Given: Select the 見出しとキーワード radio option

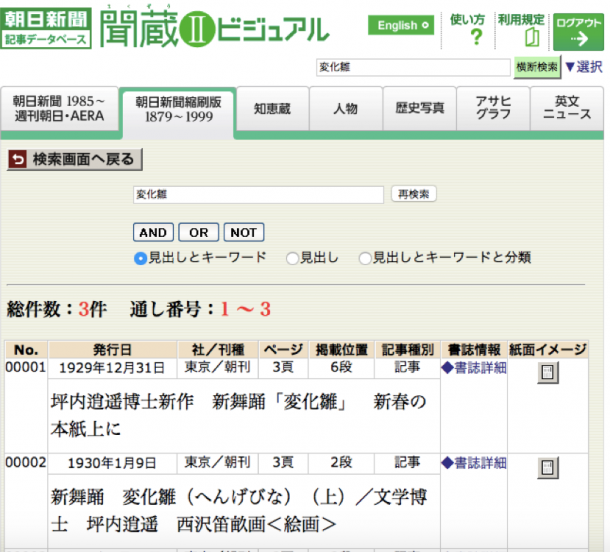Looking at the screenshot, I should [x=140, y=258].
